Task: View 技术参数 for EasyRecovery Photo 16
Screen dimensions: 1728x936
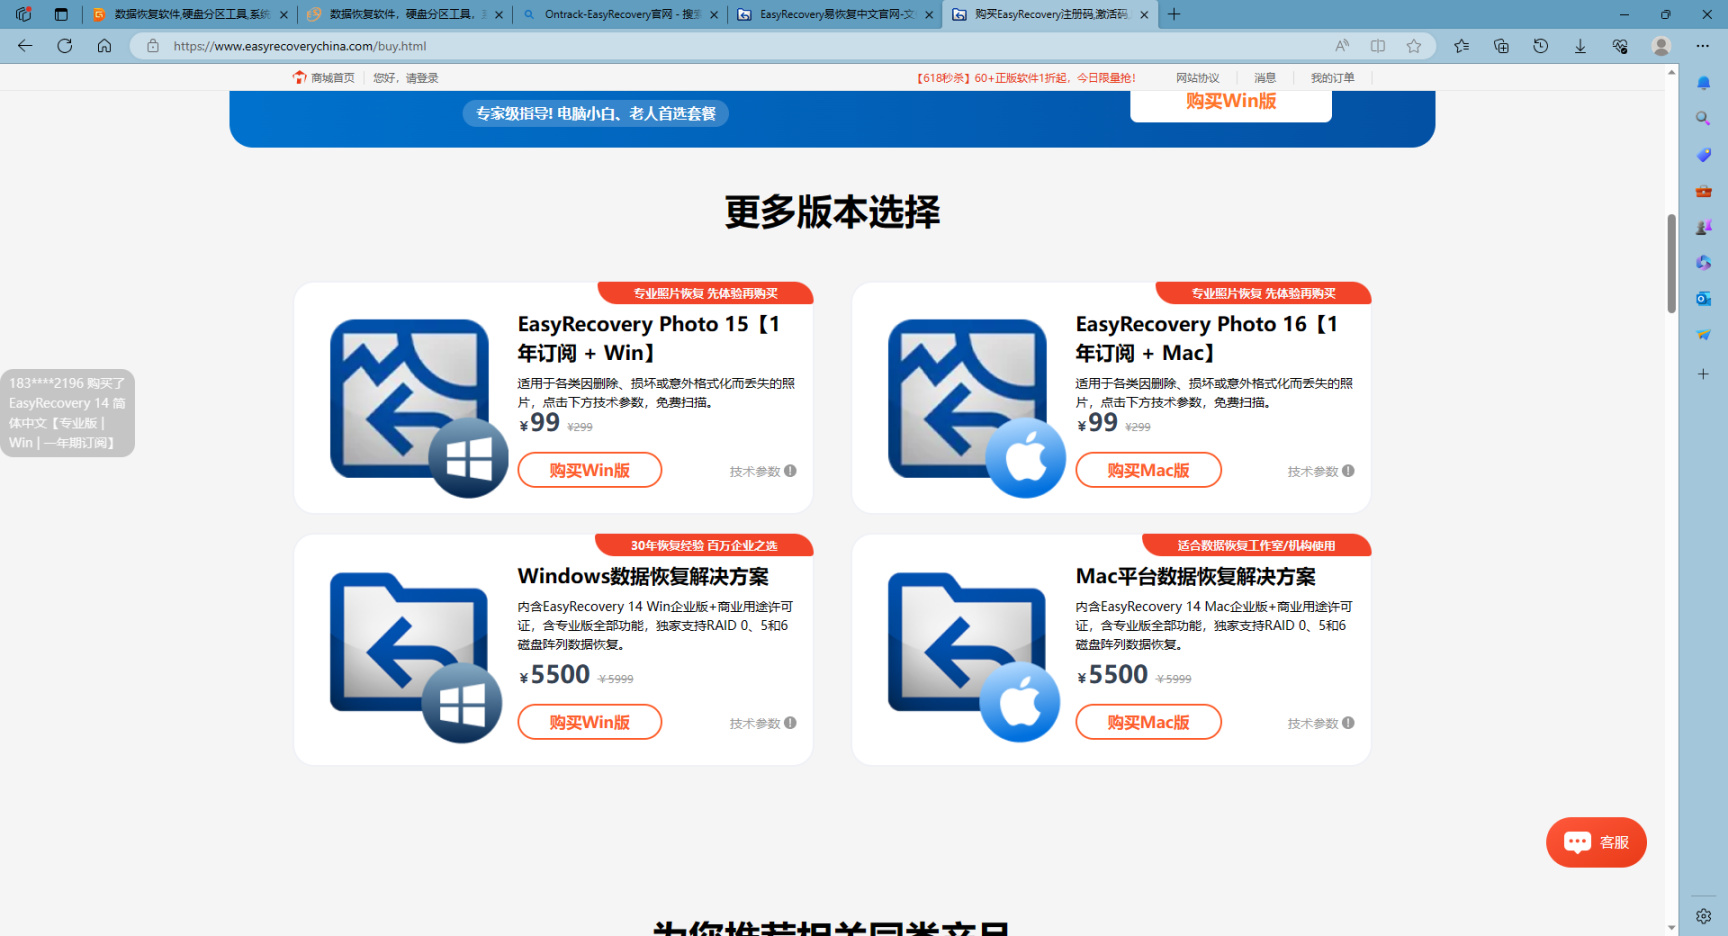Action: click(1321, 471)
